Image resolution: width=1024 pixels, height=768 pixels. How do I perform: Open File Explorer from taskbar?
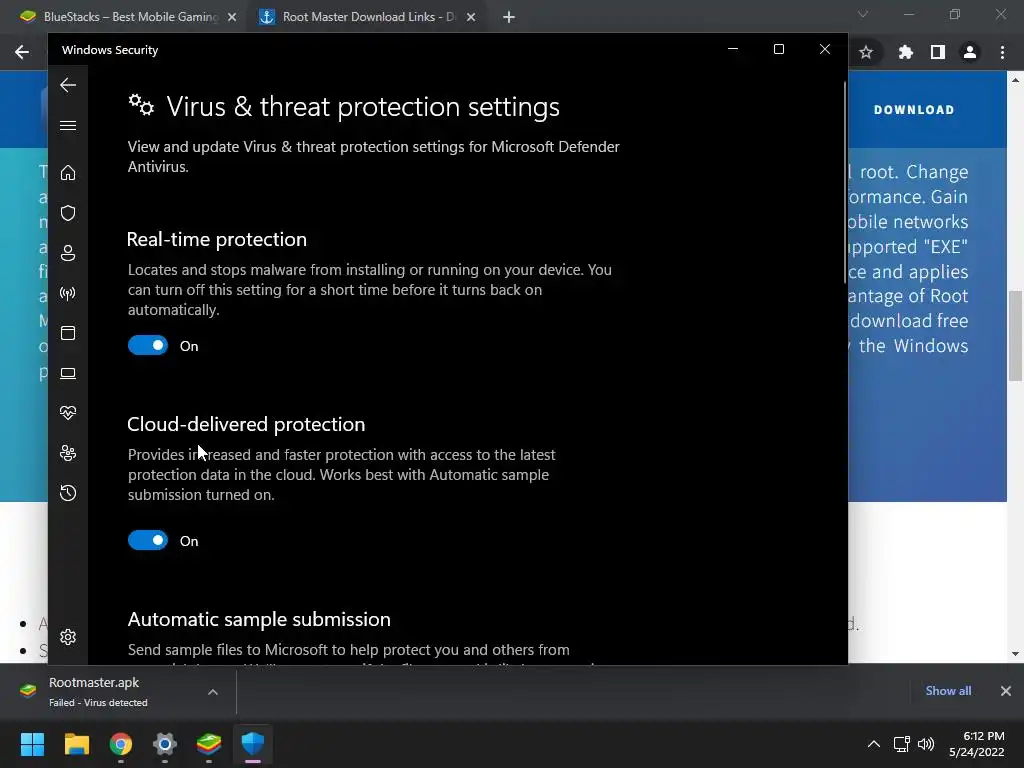tap(76, 744)
